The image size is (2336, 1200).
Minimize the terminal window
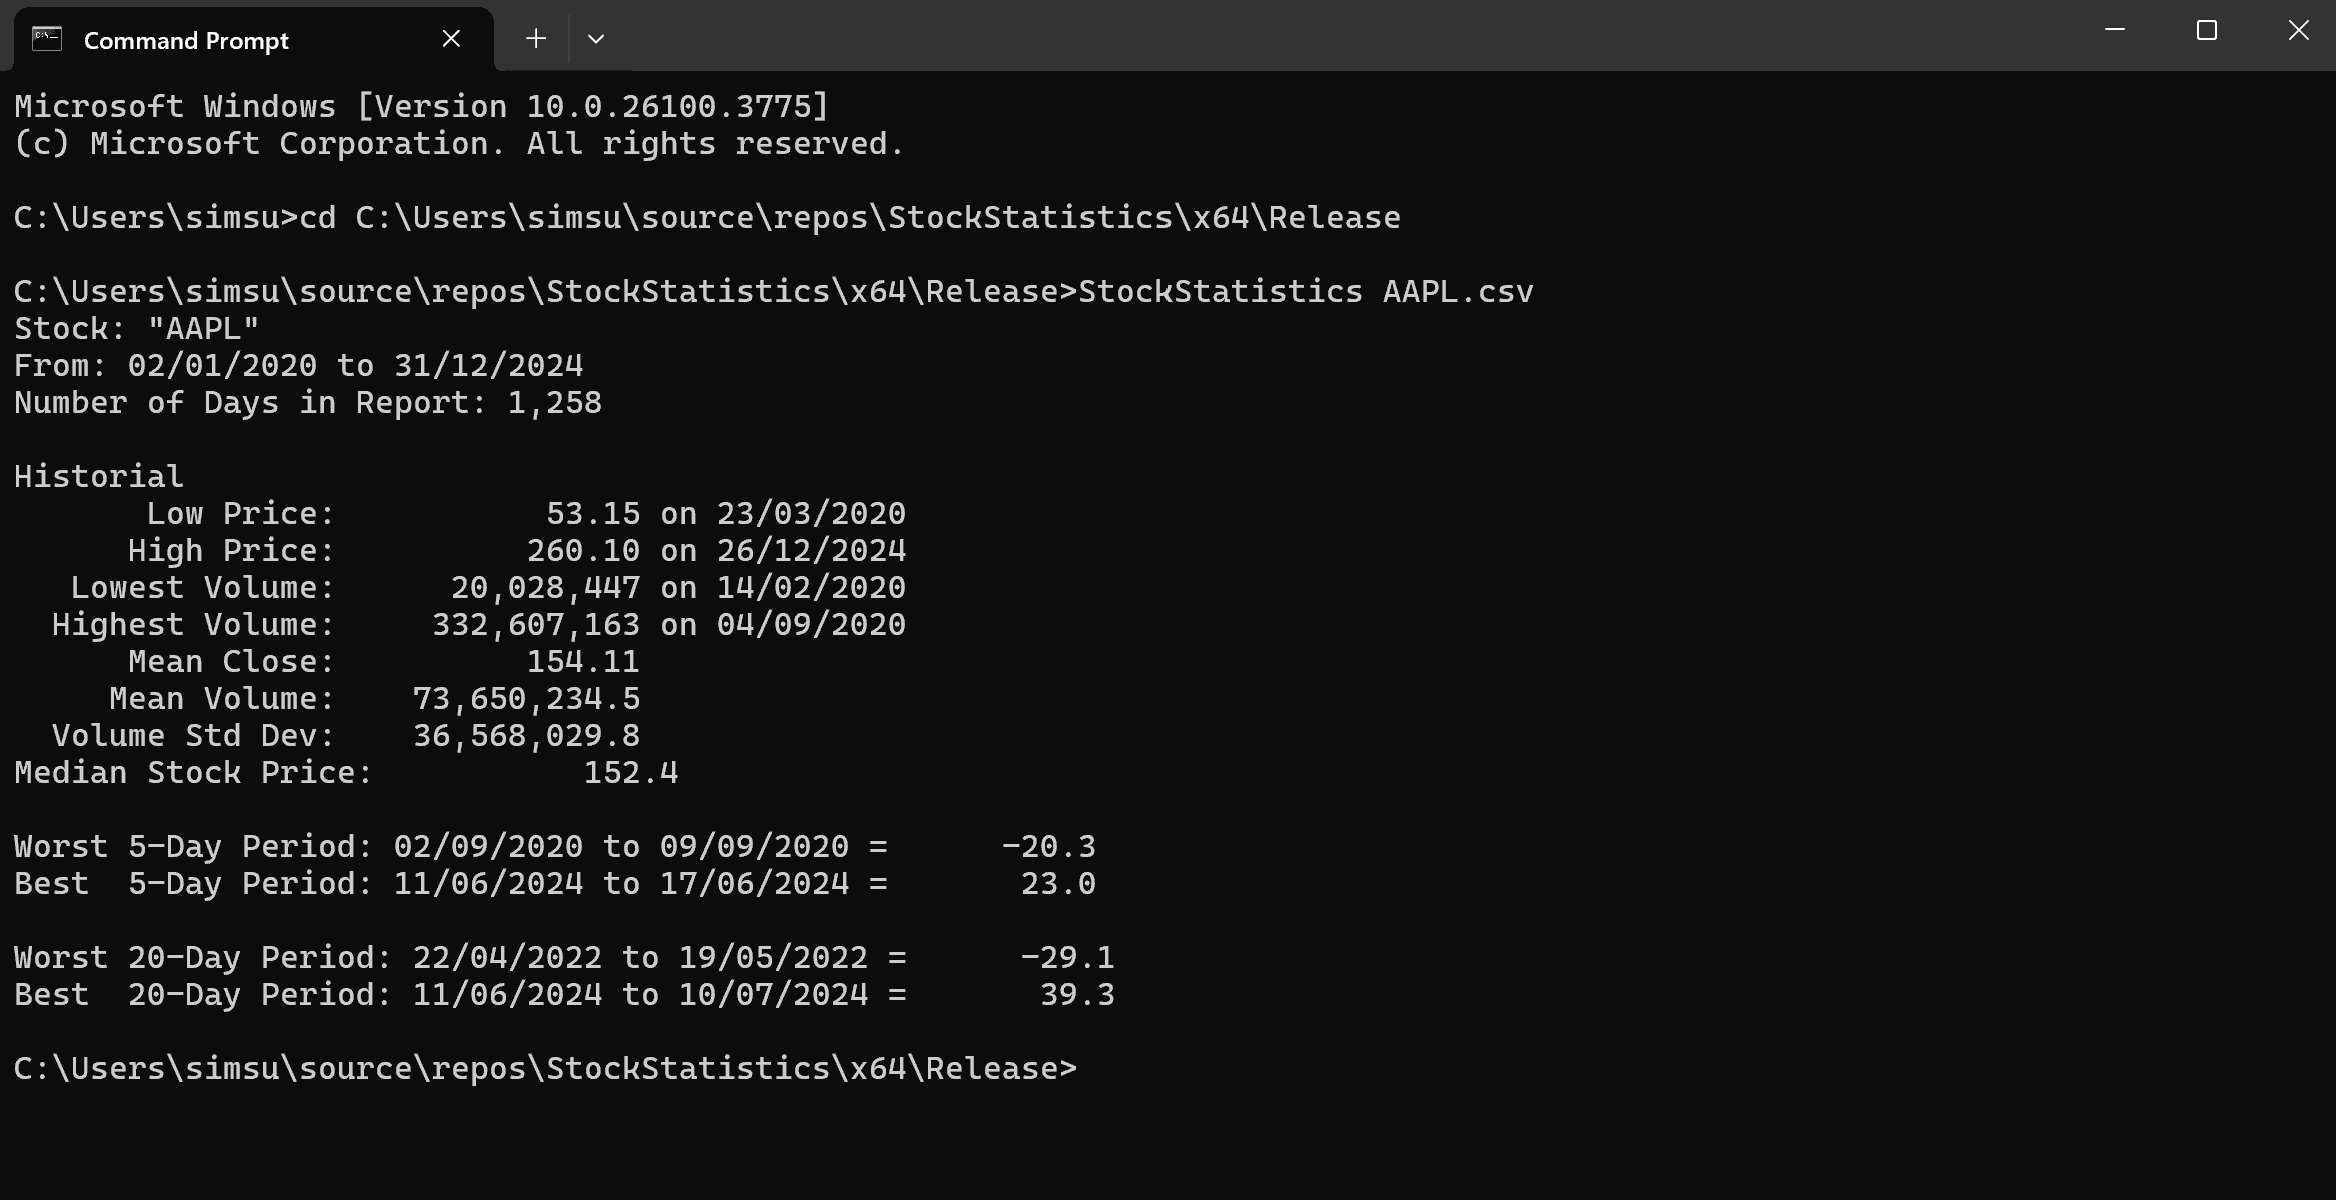coord(2114,31)
